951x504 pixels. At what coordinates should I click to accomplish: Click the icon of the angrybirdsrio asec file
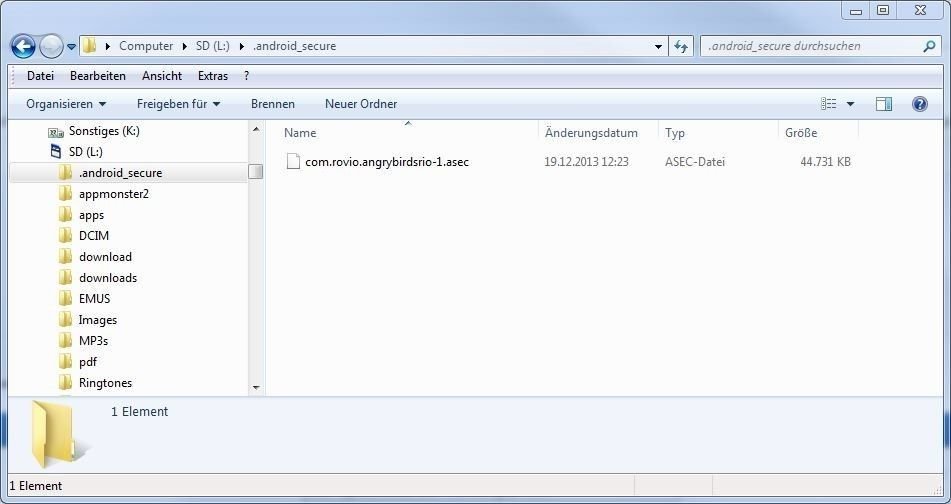293,162
